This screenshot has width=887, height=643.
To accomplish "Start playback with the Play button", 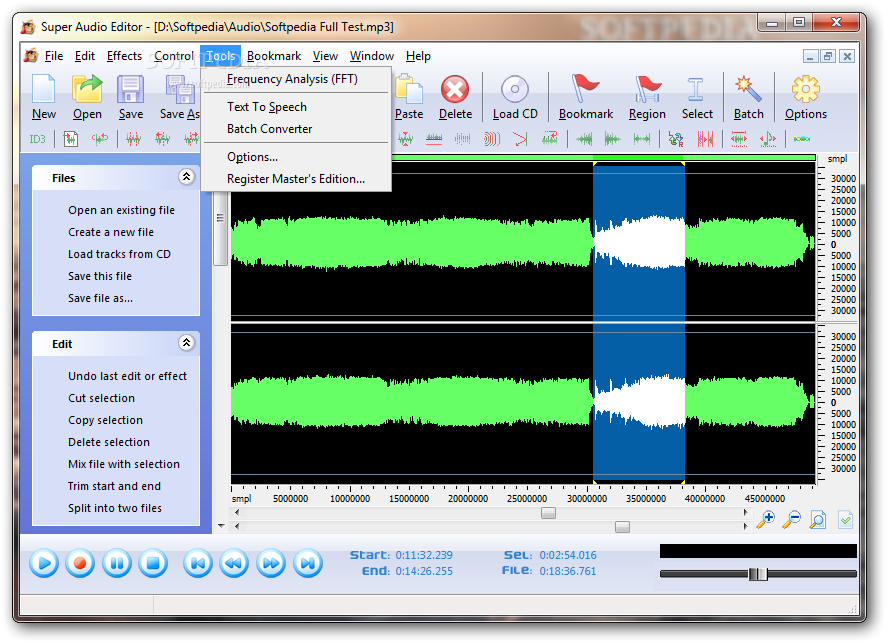I will (44, 563).
